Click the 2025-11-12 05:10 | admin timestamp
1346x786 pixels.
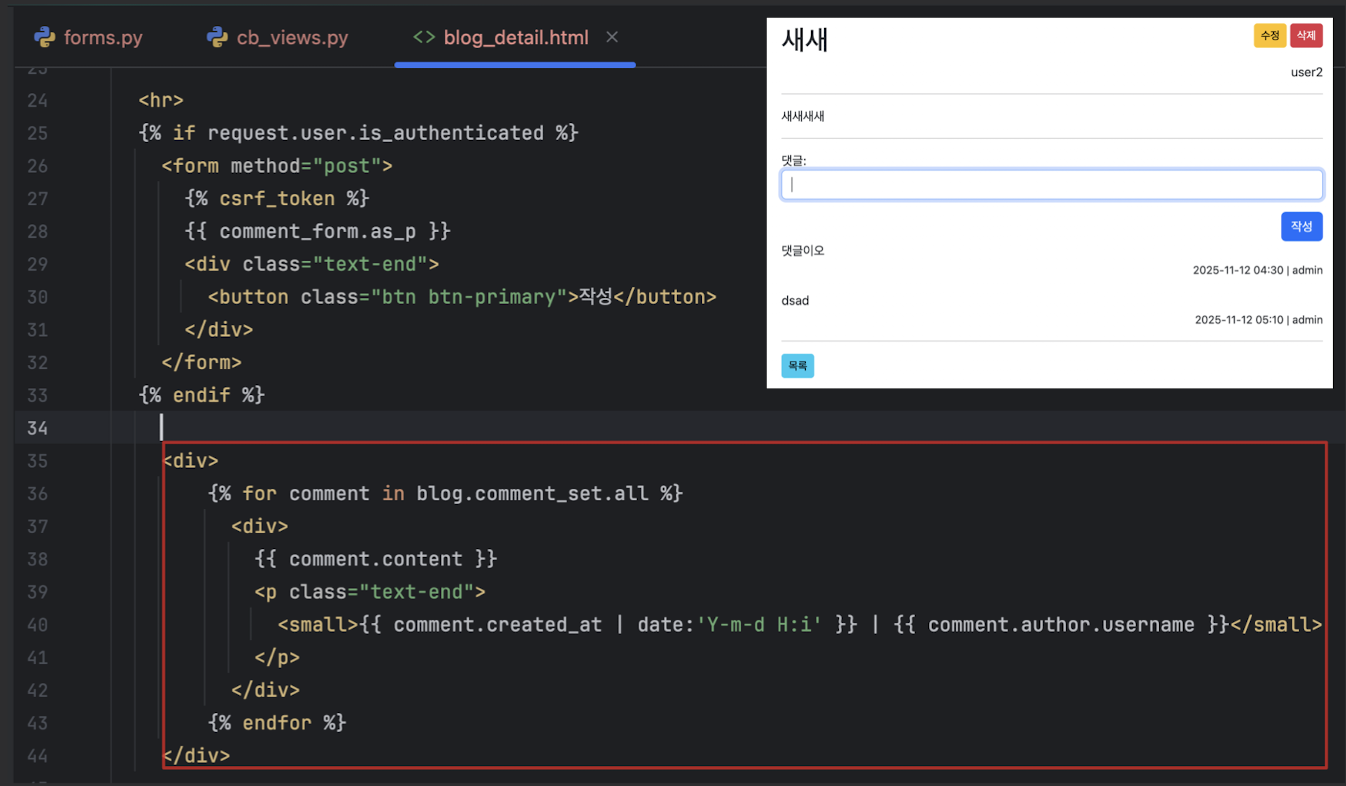(1258, 320)
